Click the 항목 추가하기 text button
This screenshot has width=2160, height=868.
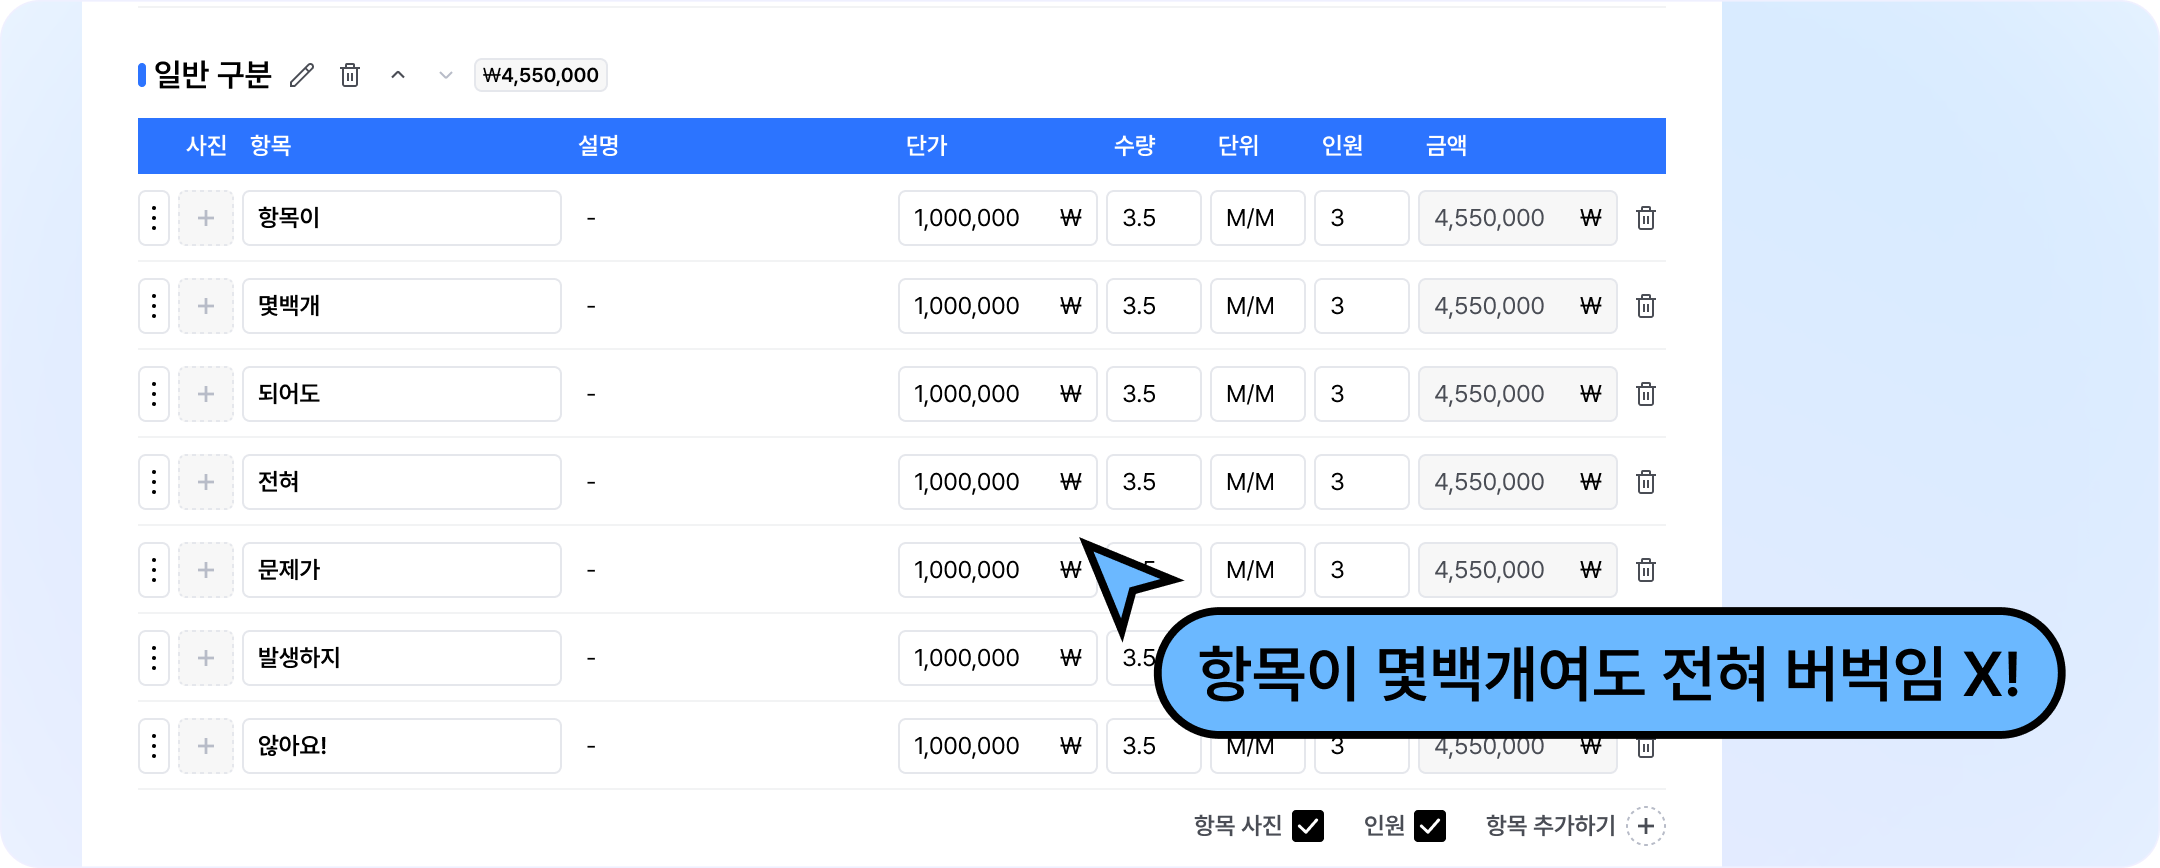pos(1550,826)
